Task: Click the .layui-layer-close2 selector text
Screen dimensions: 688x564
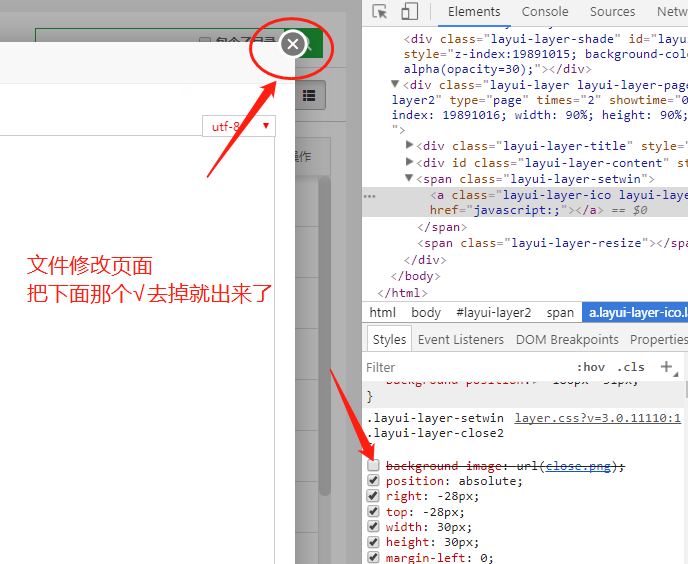Action: pos(435,433)
